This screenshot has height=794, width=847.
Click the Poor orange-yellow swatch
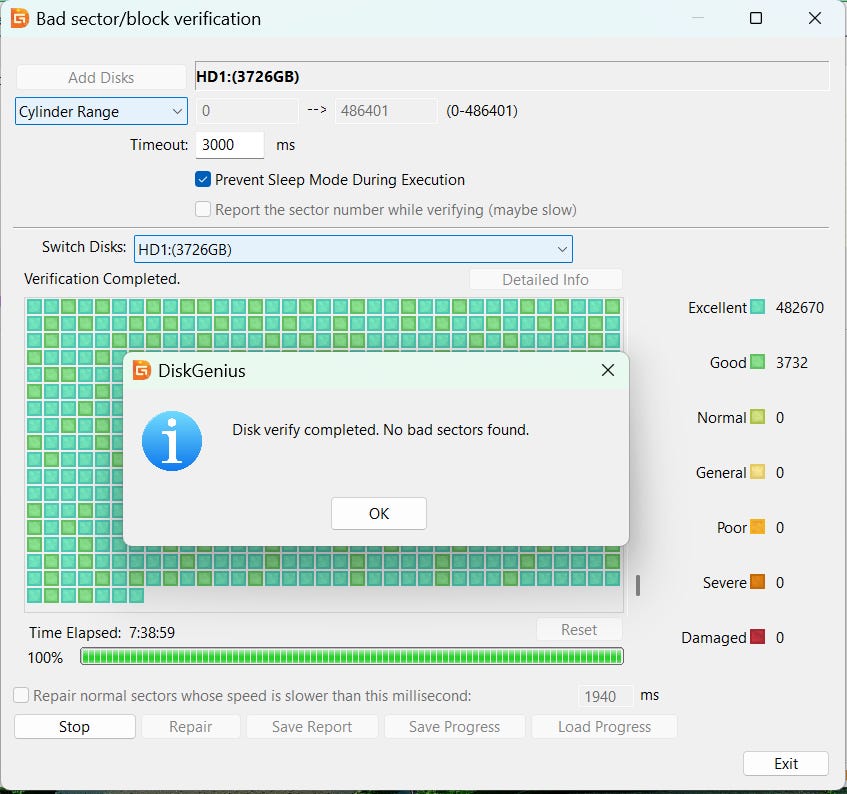(758, 527)
